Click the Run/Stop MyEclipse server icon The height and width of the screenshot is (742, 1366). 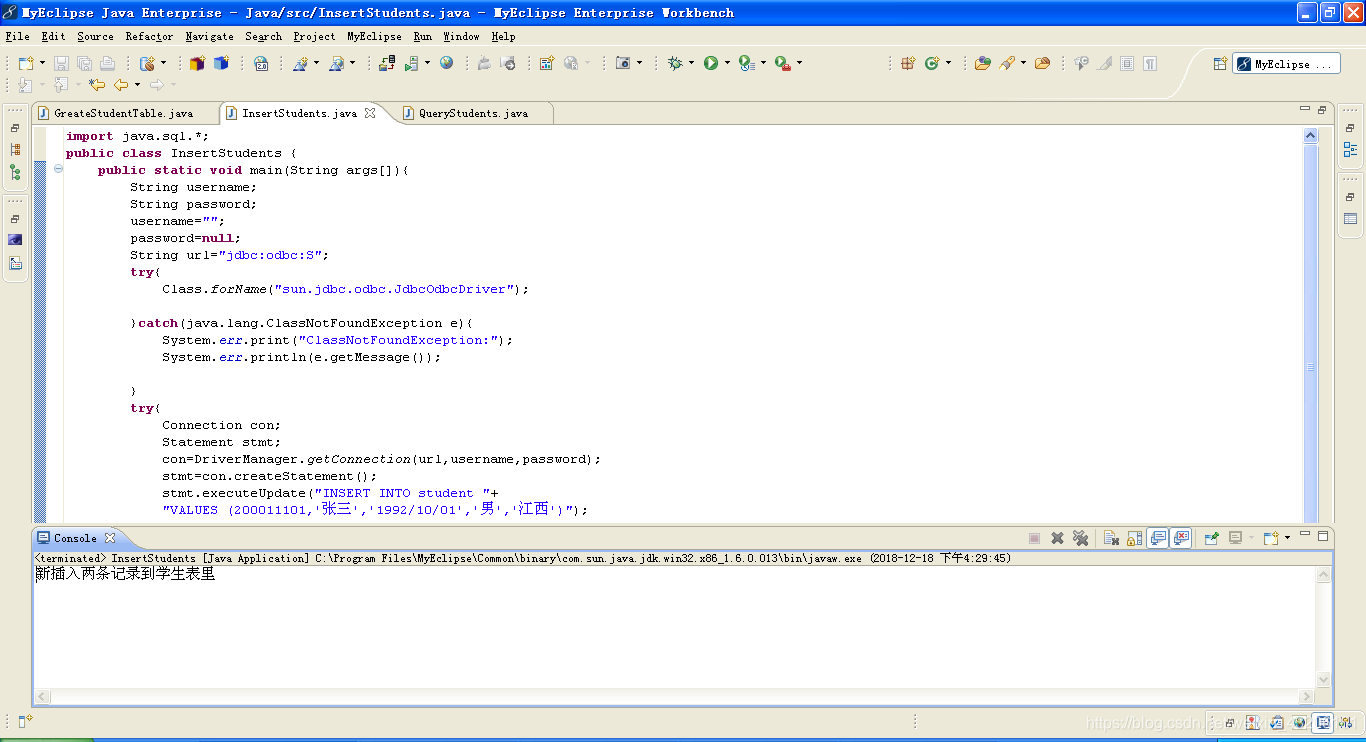[411, 63]
